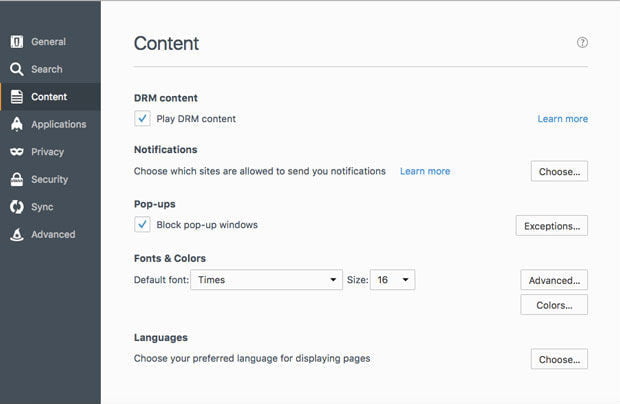620x404 pixels.
Task: Go to the Advanced section label
Action: click(x=53, y=234)
